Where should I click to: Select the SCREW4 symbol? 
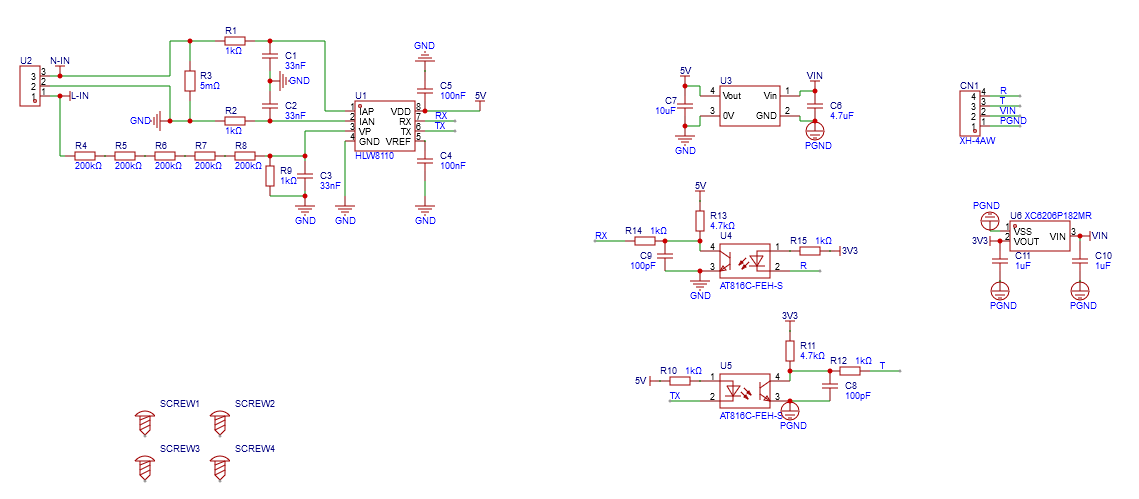click(x=220, y=467)
